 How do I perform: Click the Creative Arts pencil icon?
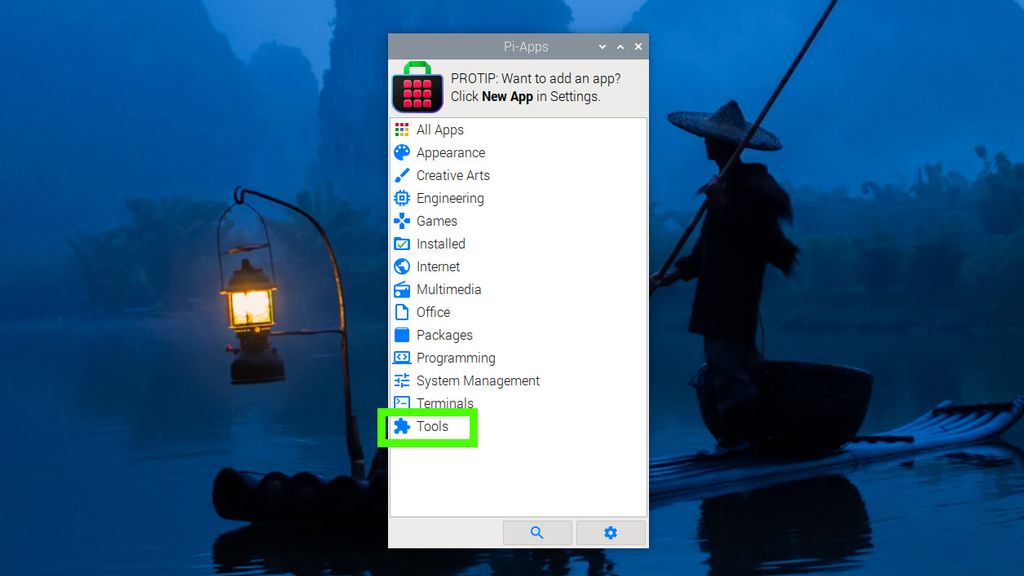pyautogui.click(x=401, y=175)
